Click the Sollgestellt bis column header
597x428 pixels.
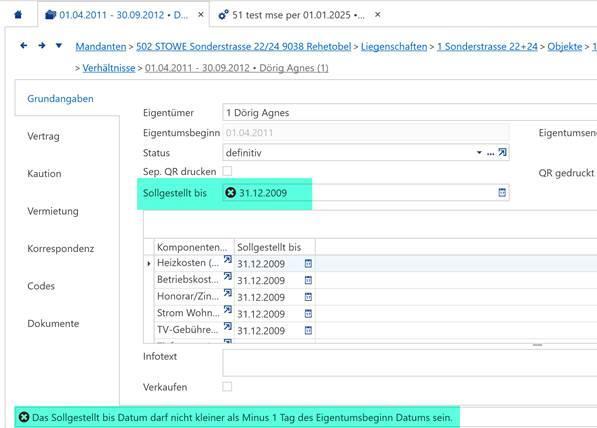pos(275,247)
